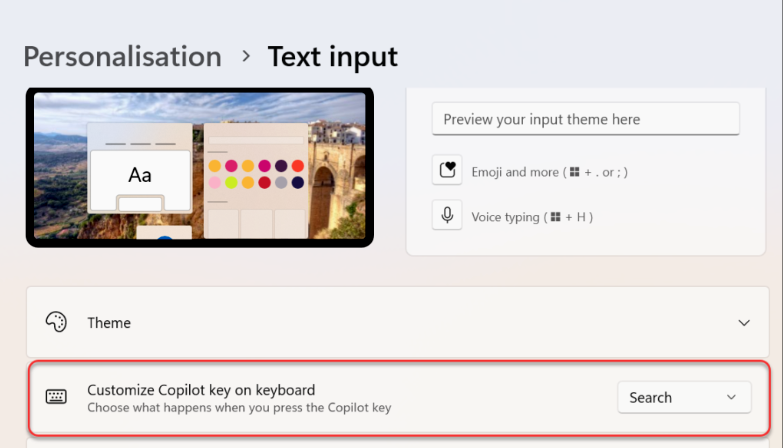Select the gray color dot
Image resolution: width=783 pixels, height=448 pixels.
[281, 183]
